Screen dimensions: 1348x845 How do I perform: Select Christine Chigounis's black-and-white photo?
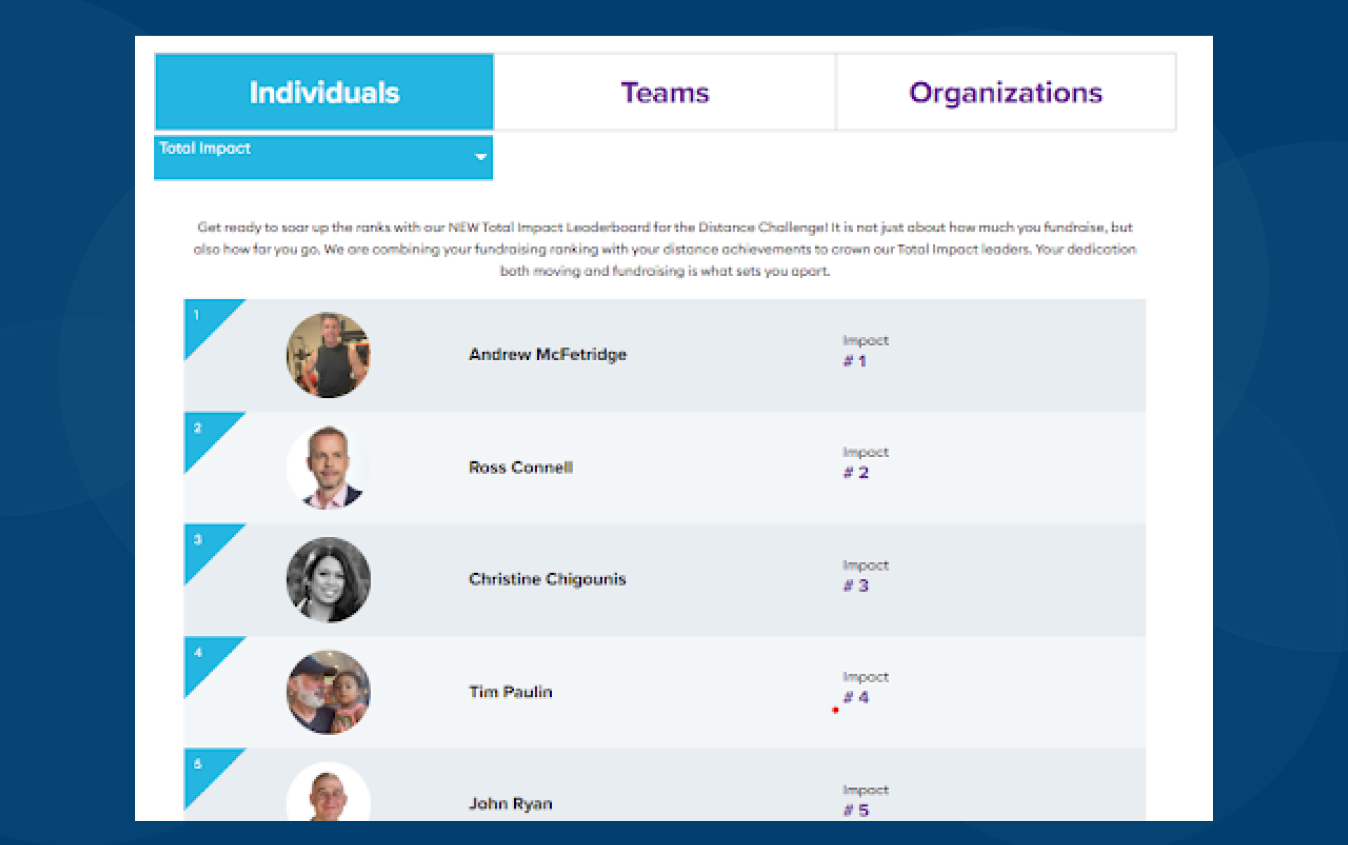(x=328, y=580)
